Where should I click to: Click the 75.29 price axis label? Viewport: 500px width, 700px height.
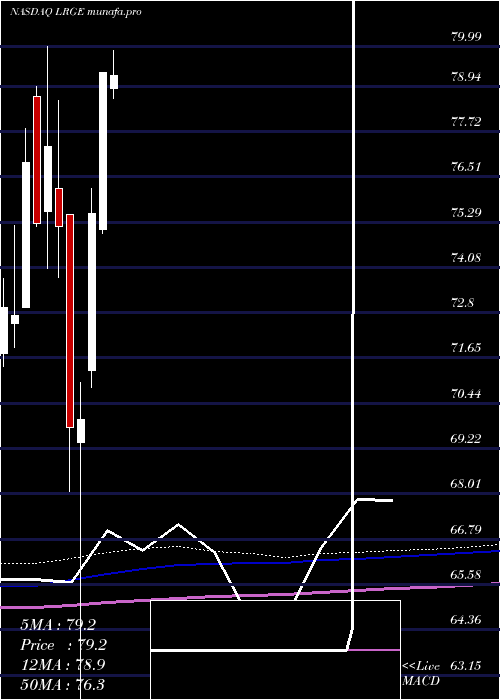(466, 212)
